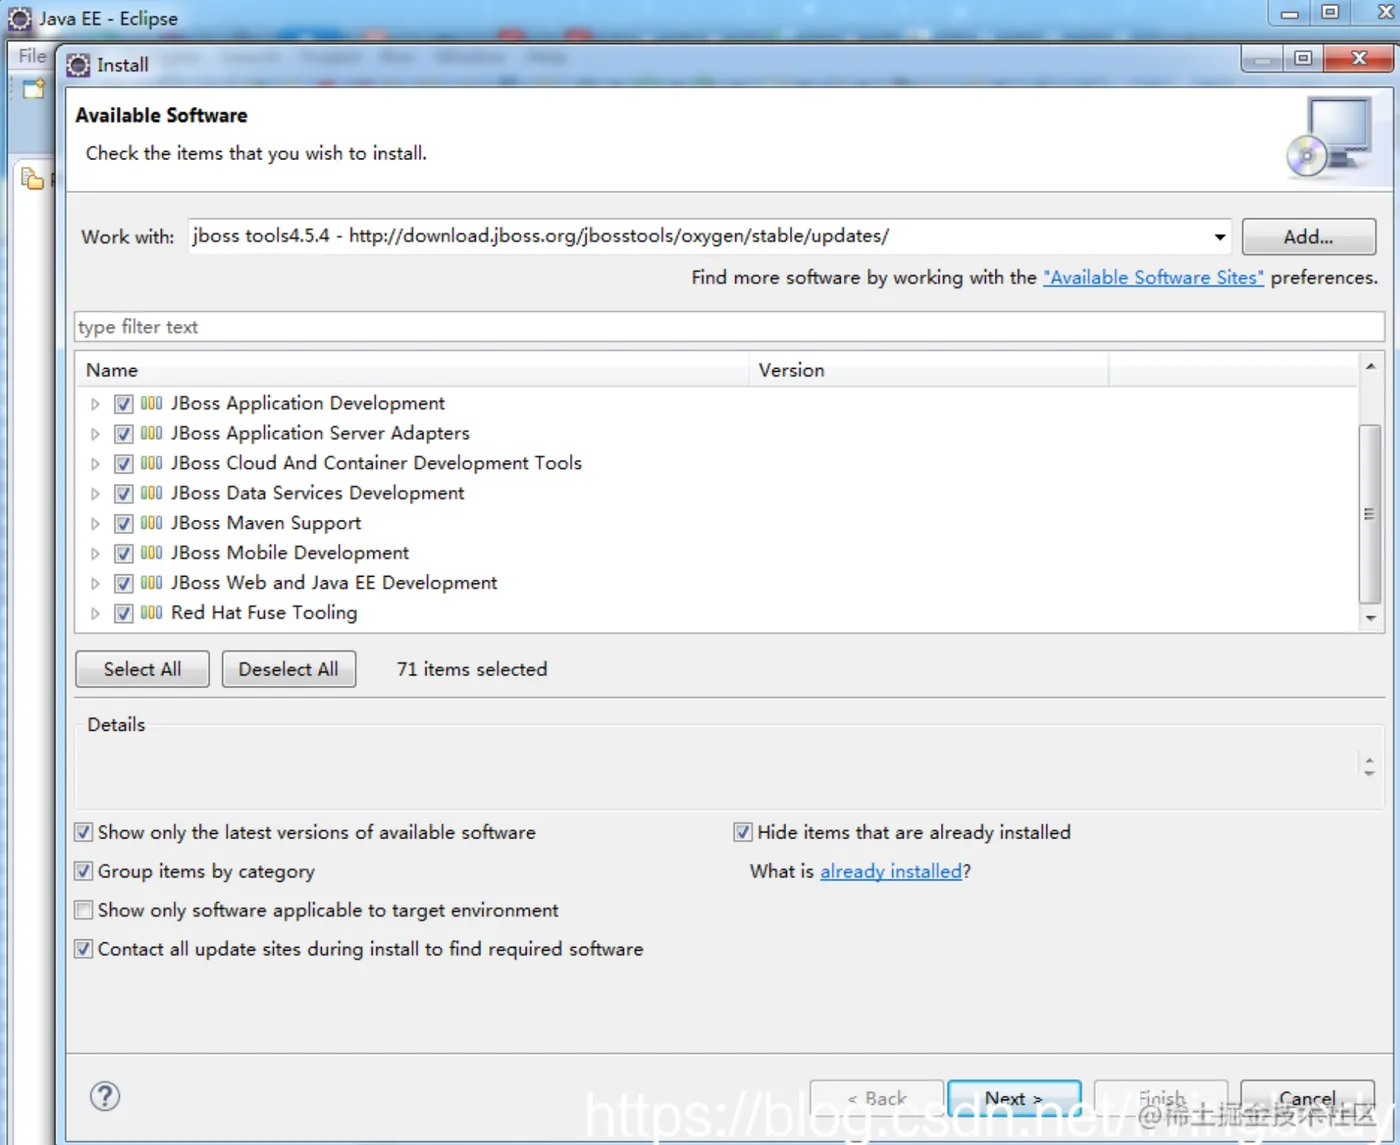The image size is (1400, 1145).
Task: Select the JBoss Mobile Development row label
Action: point(290,553)
